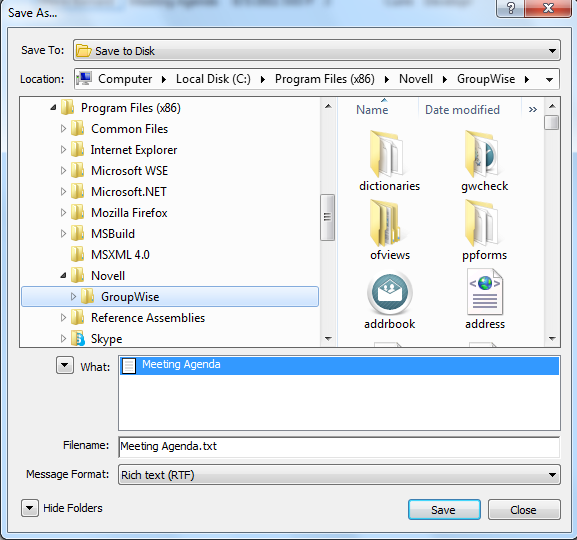Select Common Files folder in tree
The width and height of the screenshot is (577, 540).
(x=130, y=129)
